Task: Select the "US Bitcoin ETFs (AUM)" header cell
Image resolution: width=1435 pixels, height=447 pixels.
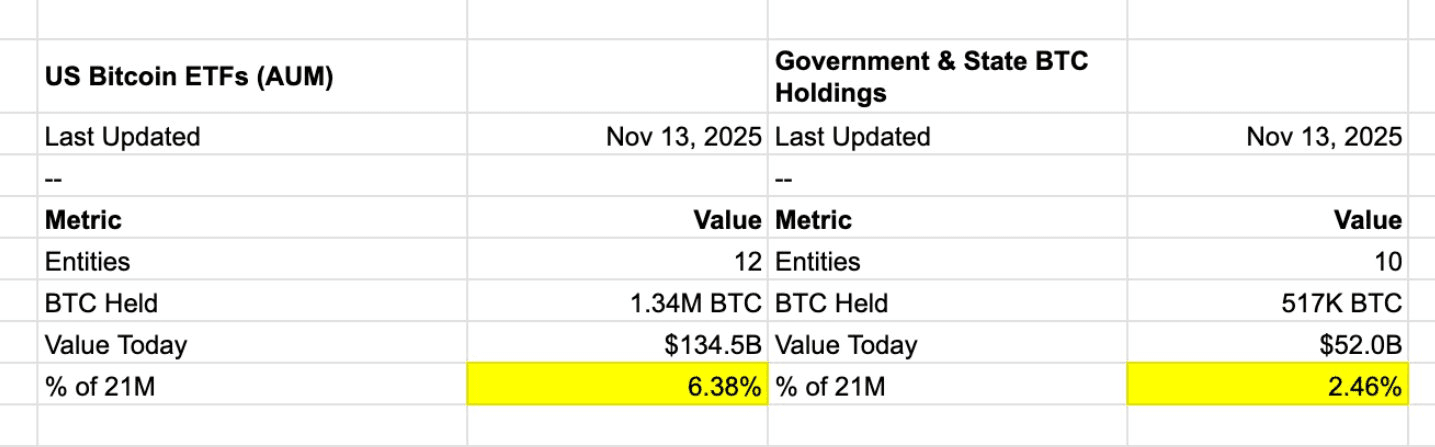Action: (x=188, y=78)
